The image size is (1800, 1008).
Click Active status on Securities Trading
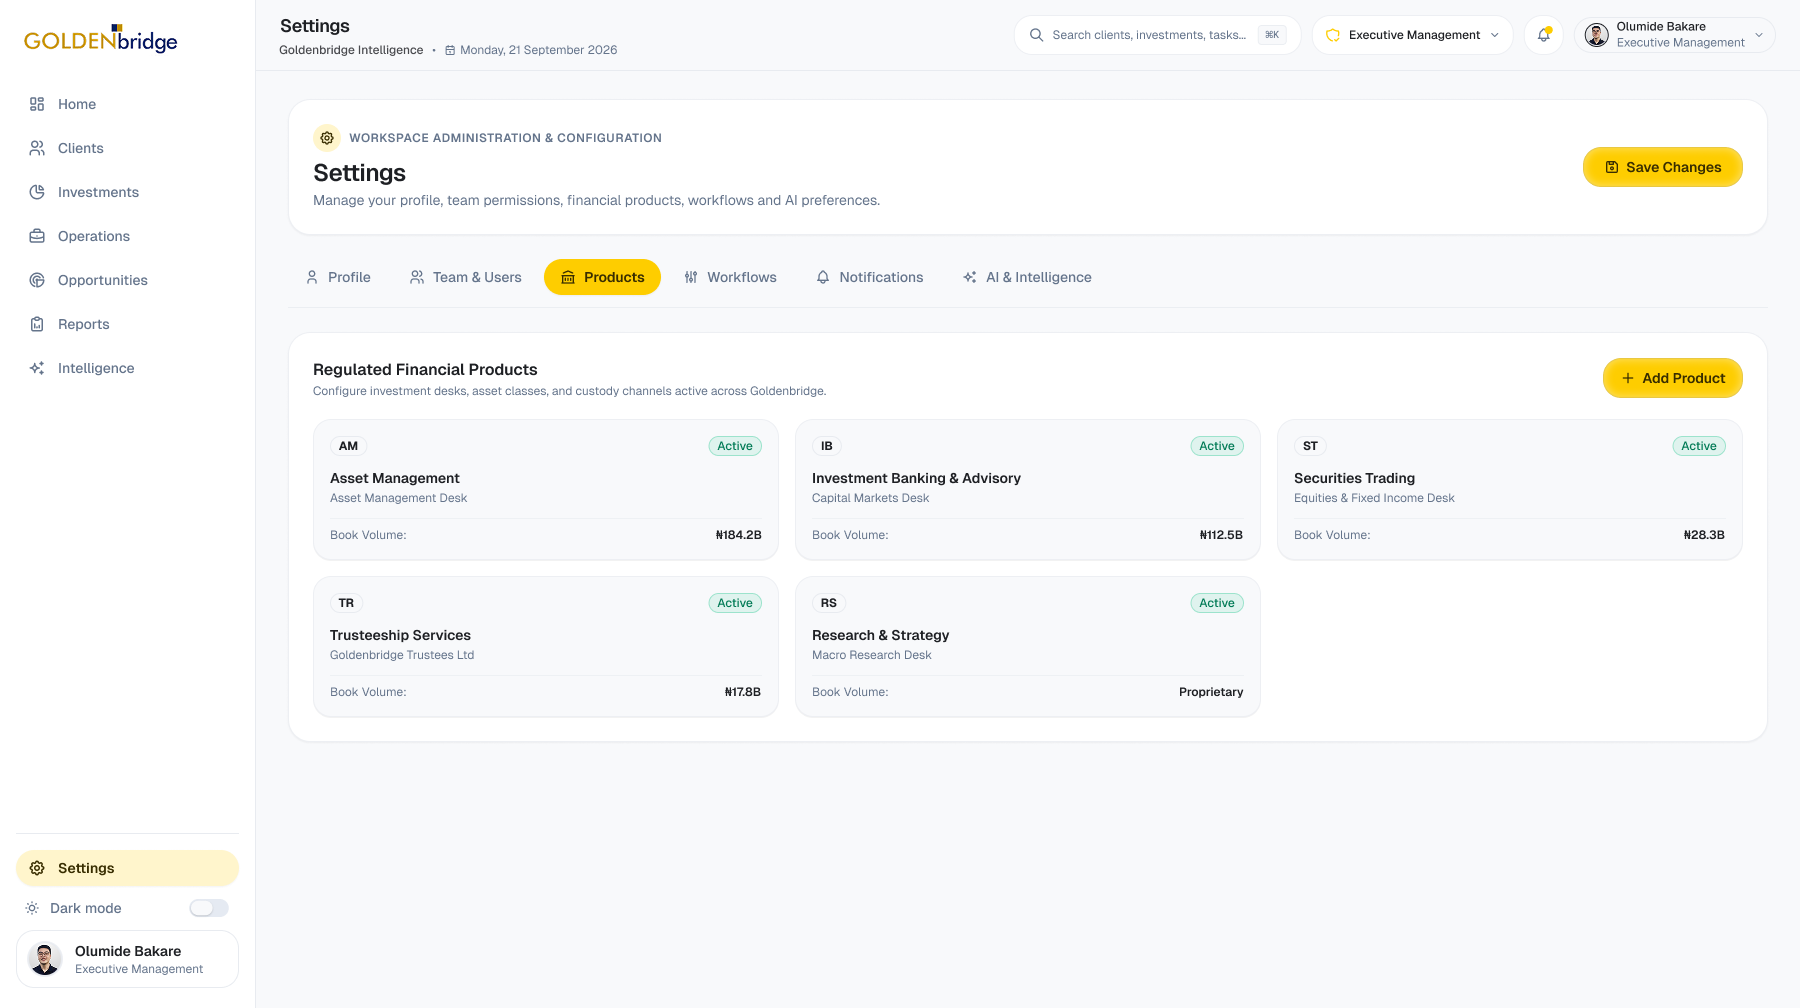pyautogui.click(x=1699, y=446)
